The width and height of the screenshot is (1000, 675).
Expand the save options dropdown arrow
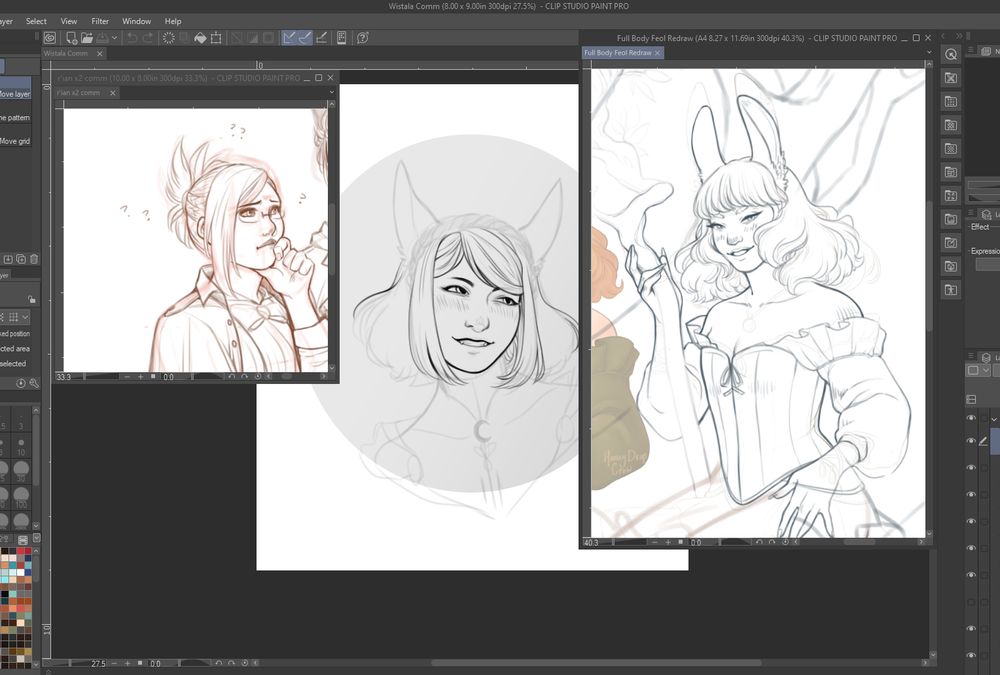(x=115, y=38)
